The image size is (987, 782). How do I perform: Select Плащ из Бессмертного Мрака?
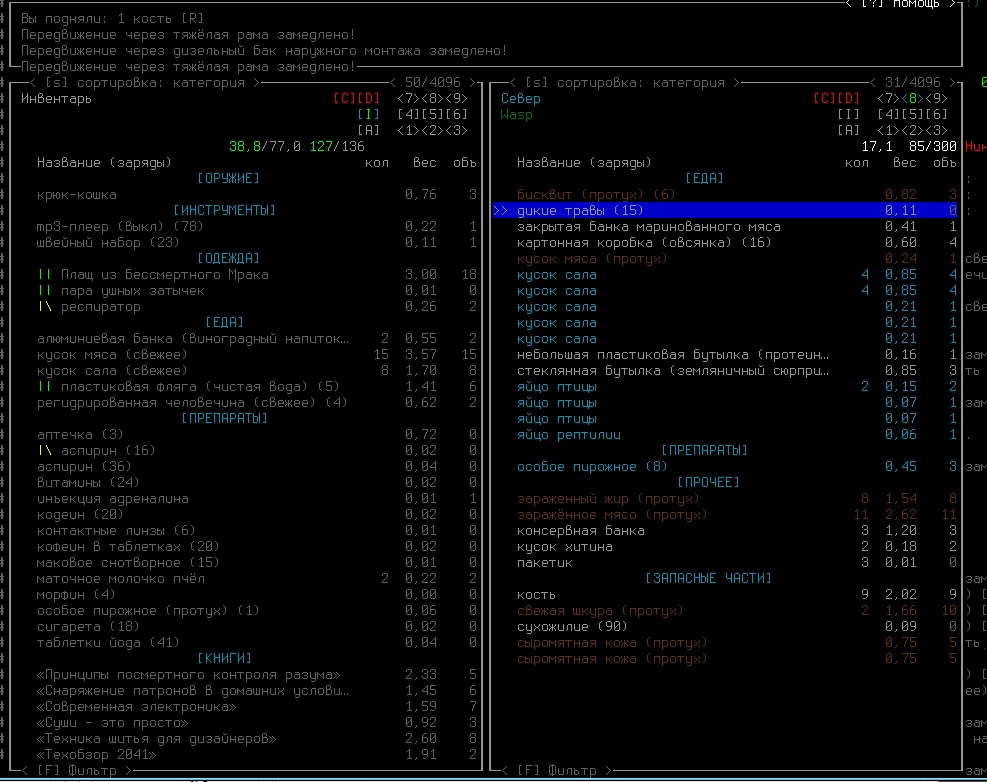click(x=257, y=275)
